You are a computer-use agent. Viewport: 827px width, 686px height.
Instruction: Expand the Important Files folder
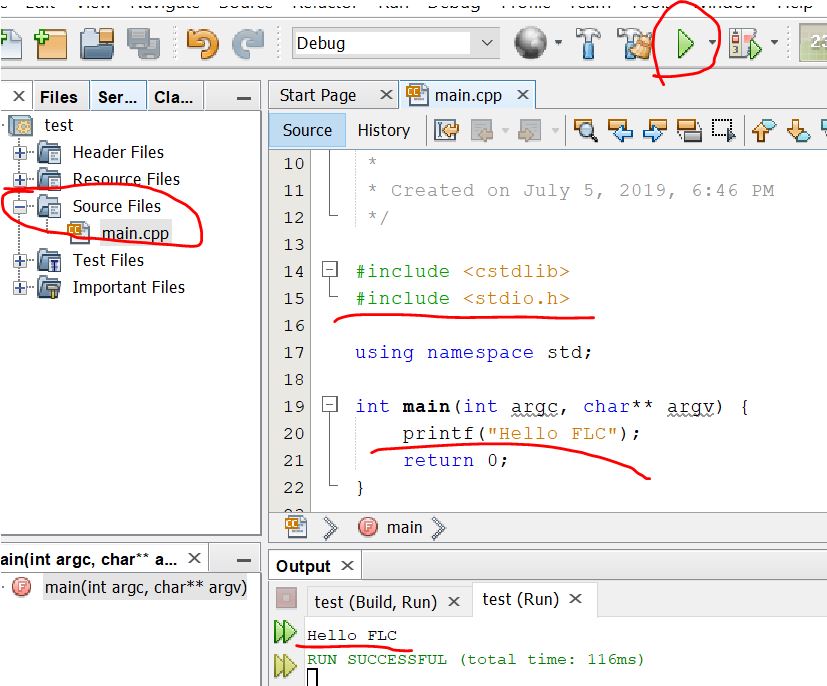pos(20,287)
